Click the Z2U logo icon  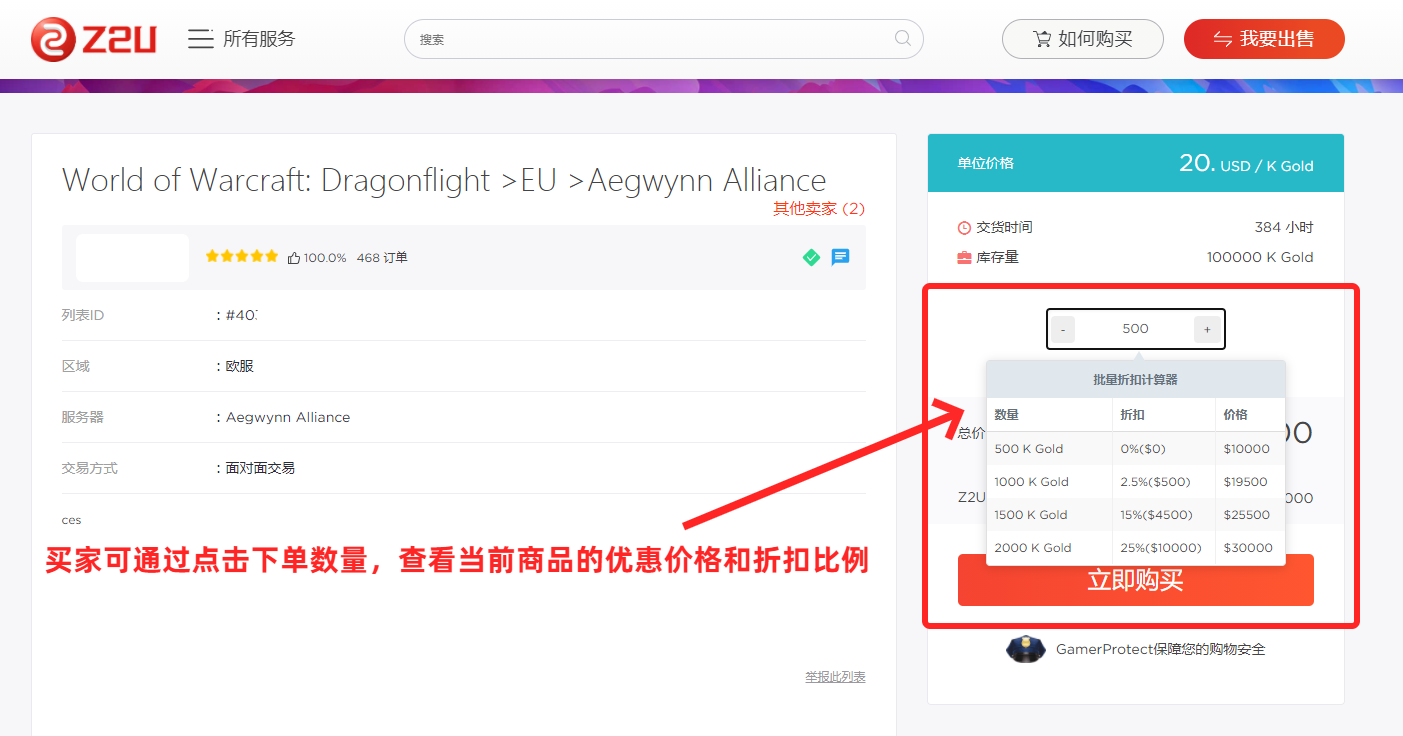[53, 39]
